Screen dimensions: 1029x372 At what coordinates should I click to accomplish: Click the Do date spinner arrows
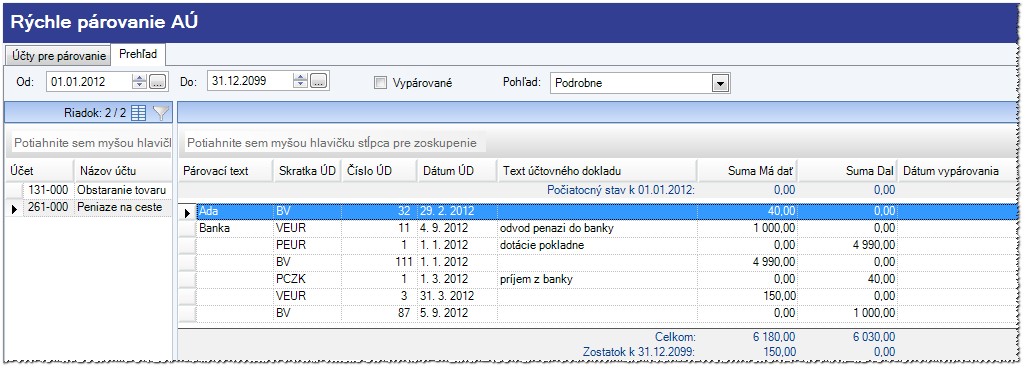pos(301,81)
